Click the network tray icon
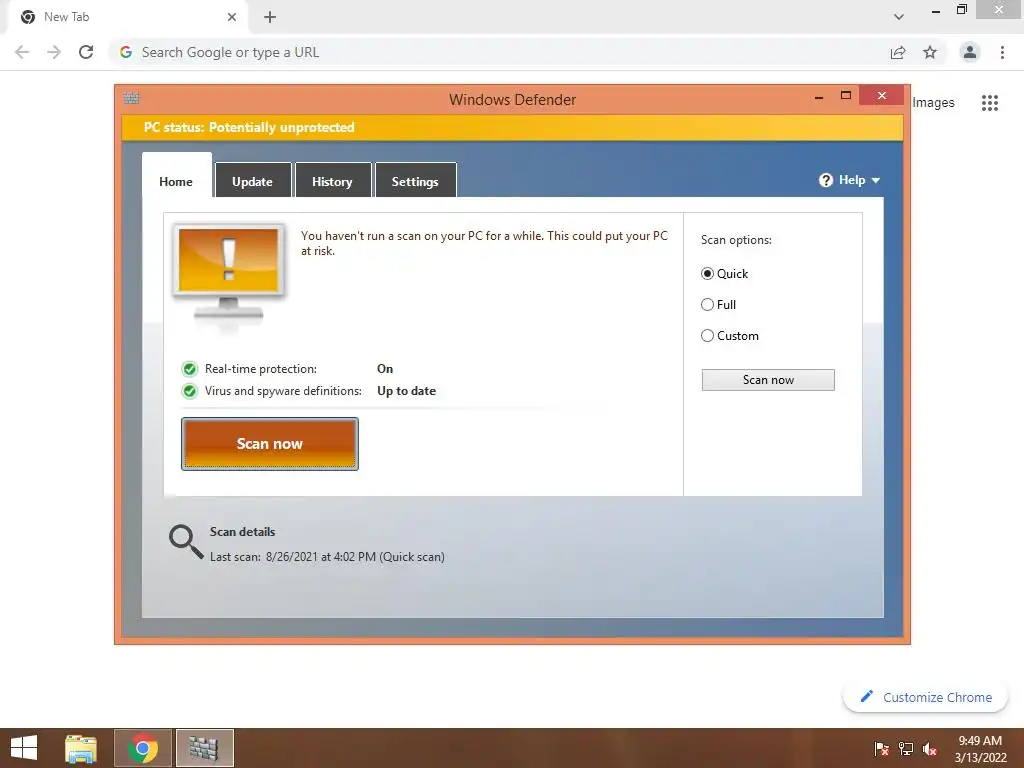This screenshot has width=1024, height=768. (906, 749)
